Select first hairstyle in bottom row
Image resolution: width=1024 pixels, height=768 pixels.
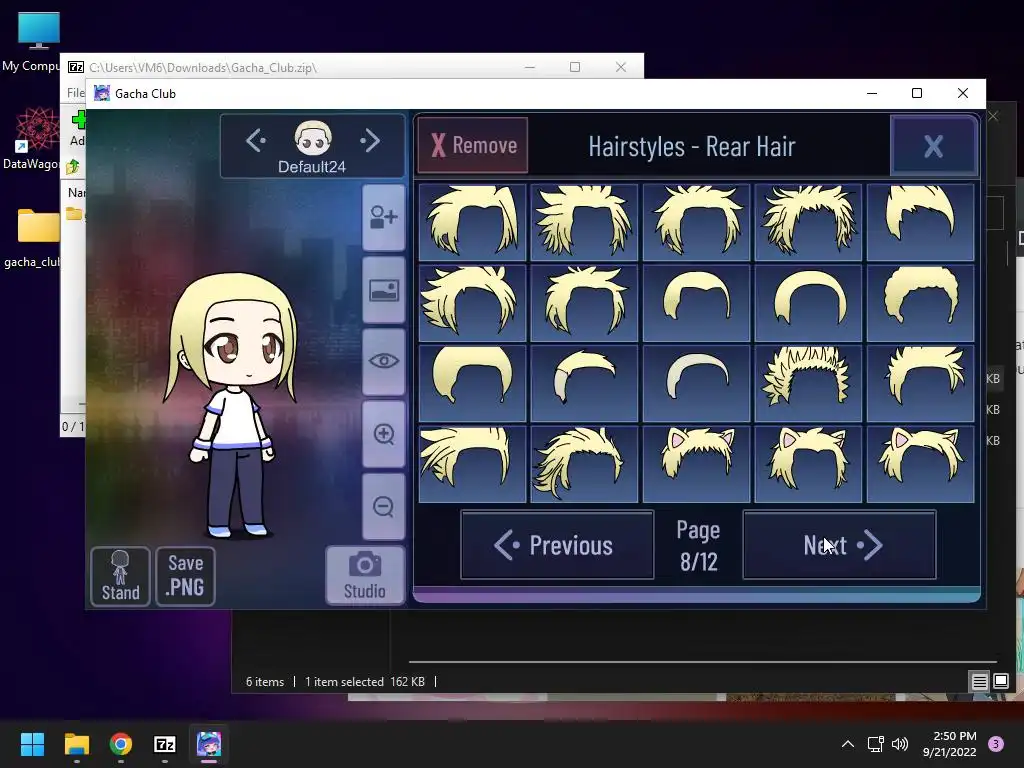point(472,464)
